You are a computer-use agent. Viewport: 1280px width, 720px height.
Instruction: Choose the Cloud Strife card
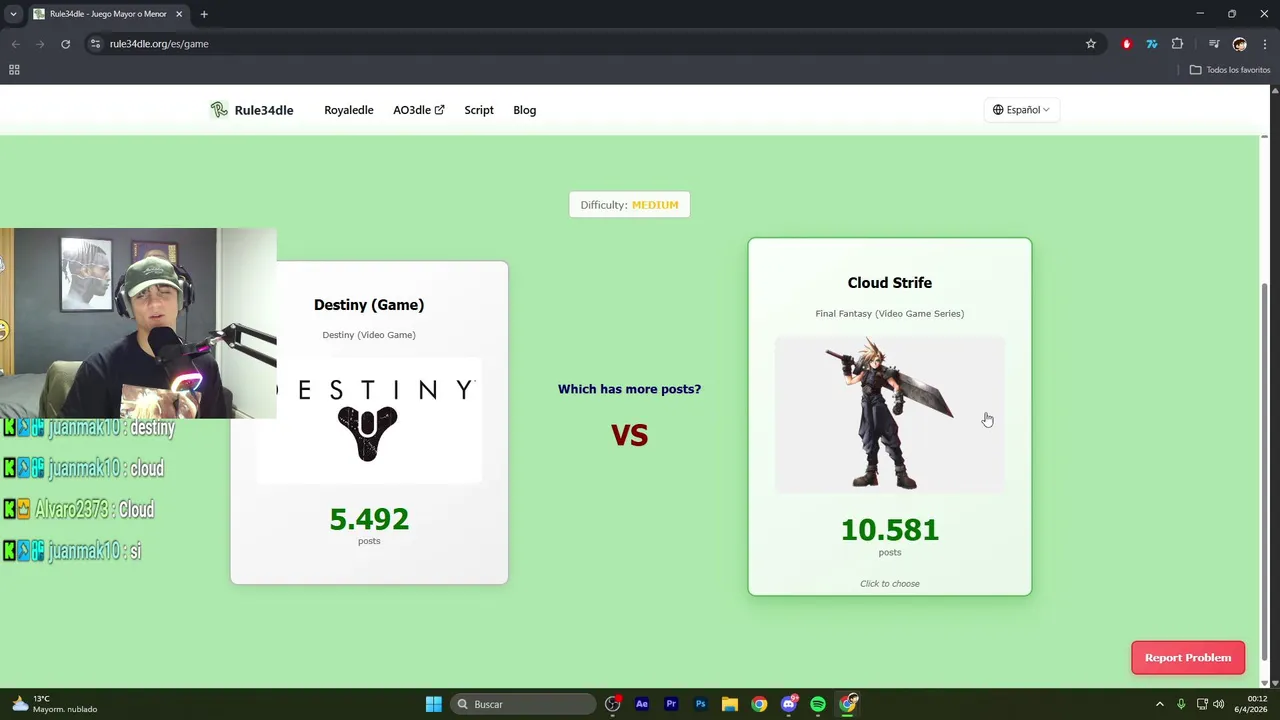click(890, 417)
